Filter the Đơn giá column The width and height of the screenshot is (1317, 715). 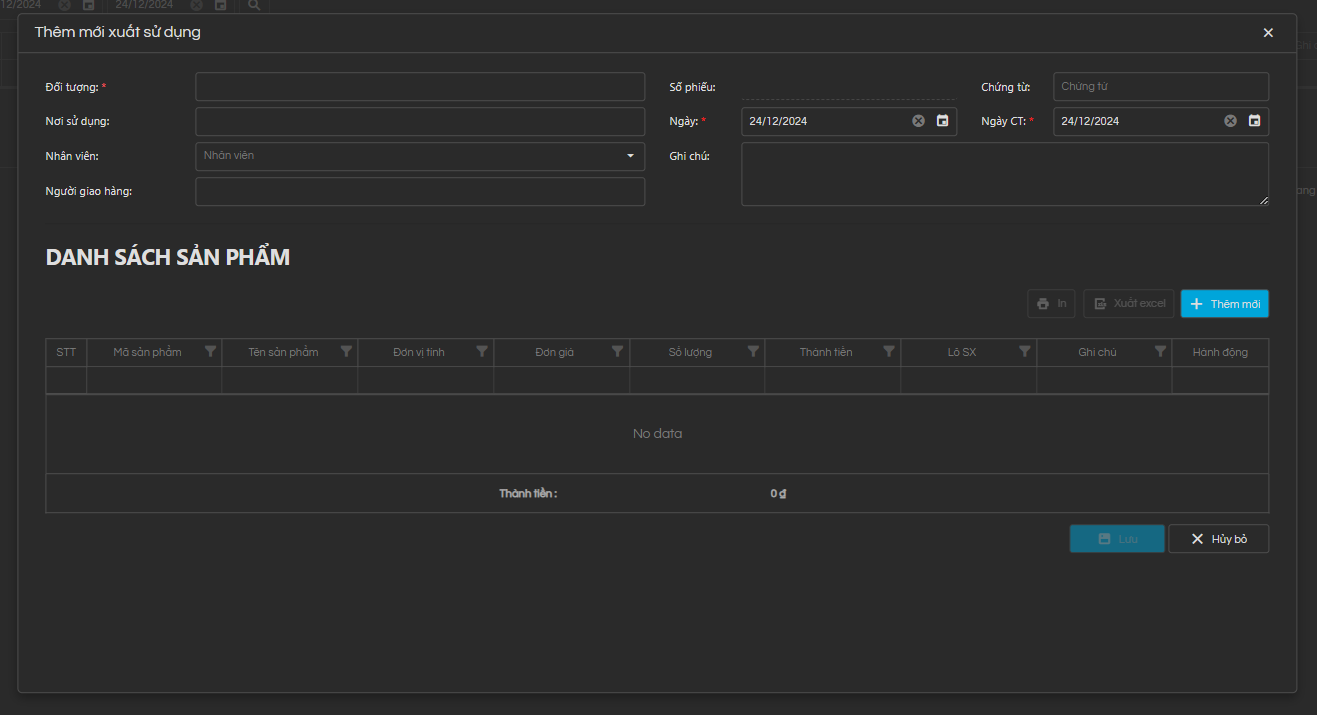617,352
